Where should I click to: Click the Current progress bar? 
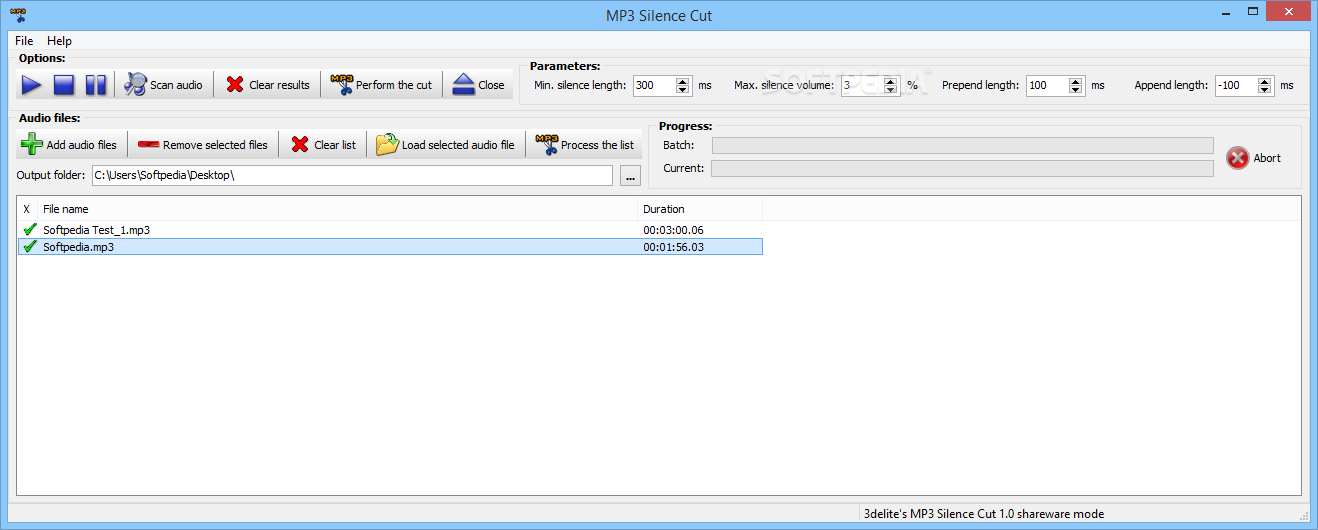(x=962, y=168)
